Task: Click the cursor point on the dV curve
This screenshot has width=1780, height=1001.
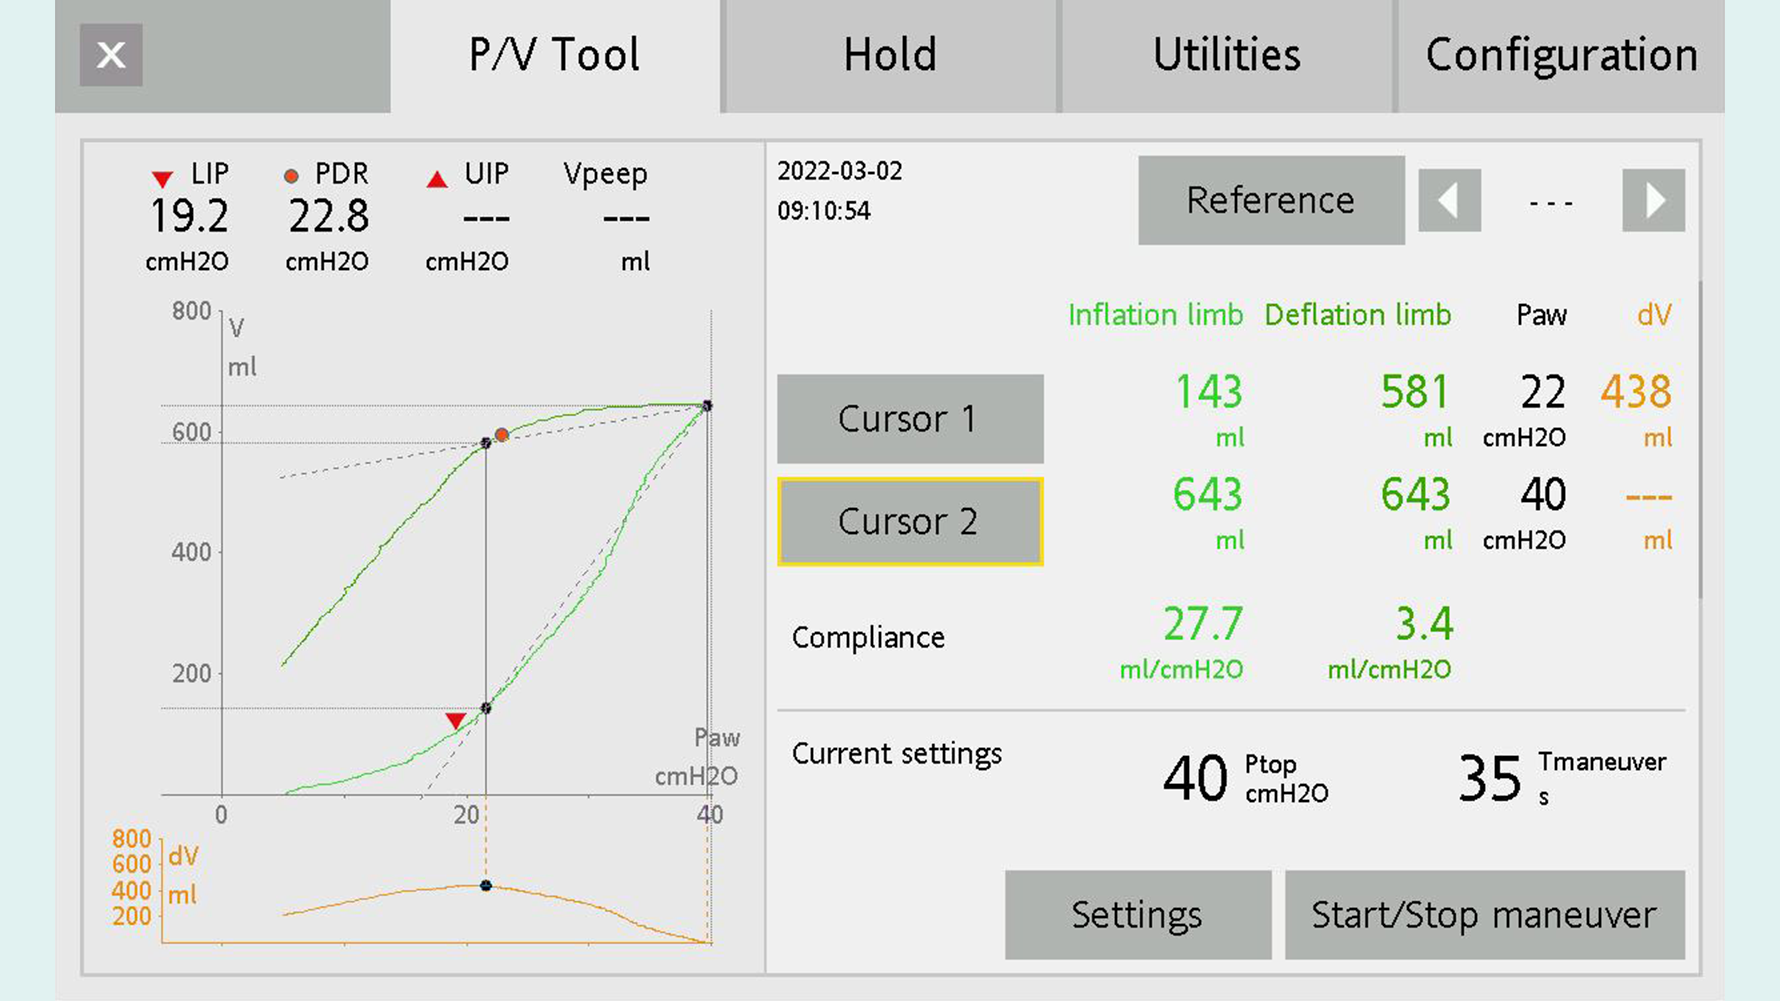Action: (x=485, y=884)
